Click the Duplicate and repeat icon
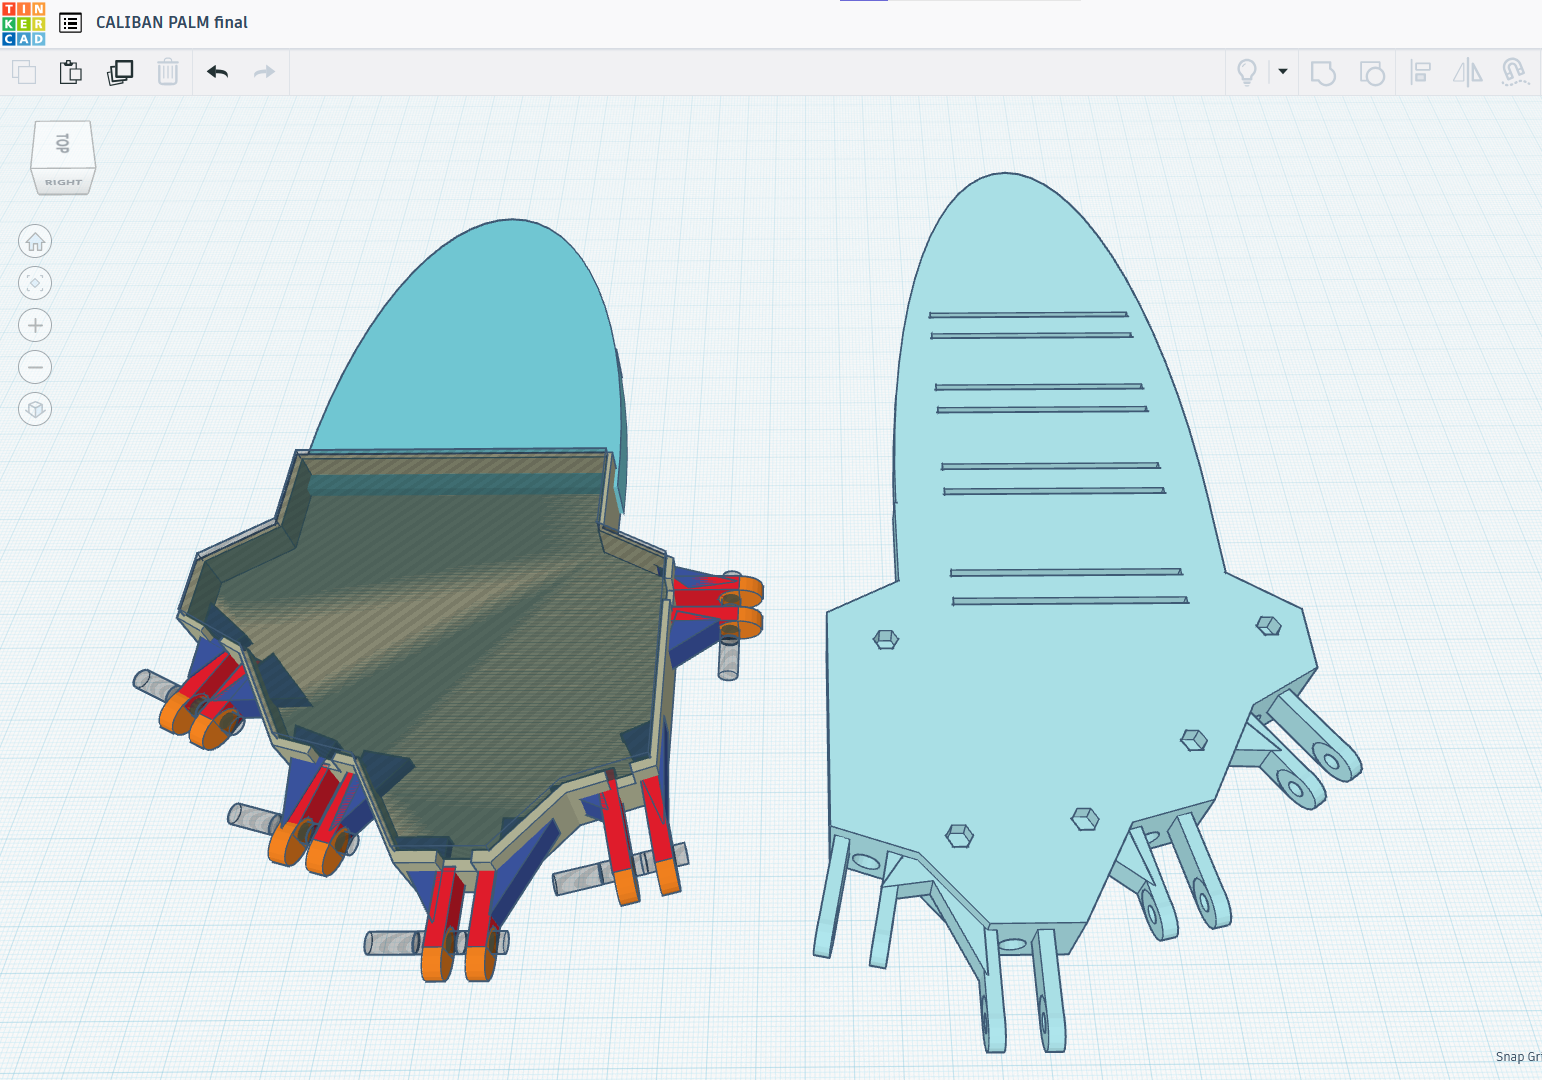This screenshot has width=1542, height=1080. click(120, 72)
